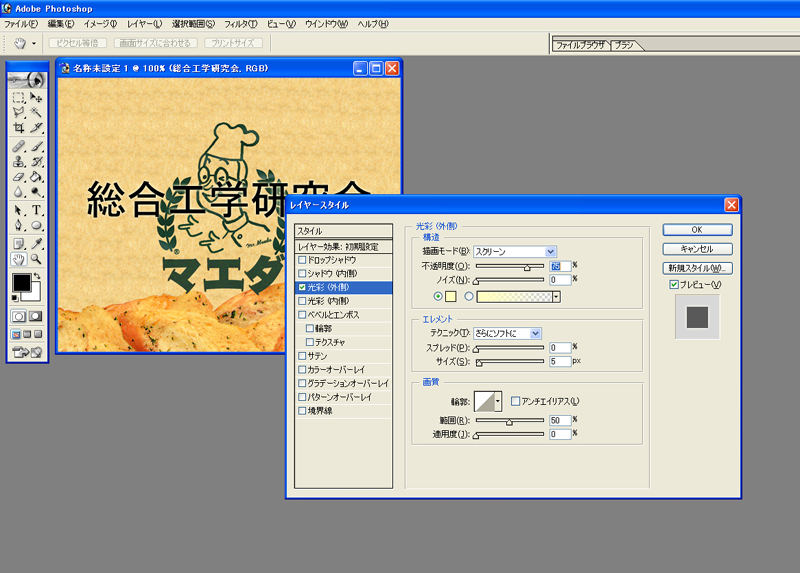Select the Crop tool
The image size is (800, 573).
pyautogui.click(x=19, y=128)
